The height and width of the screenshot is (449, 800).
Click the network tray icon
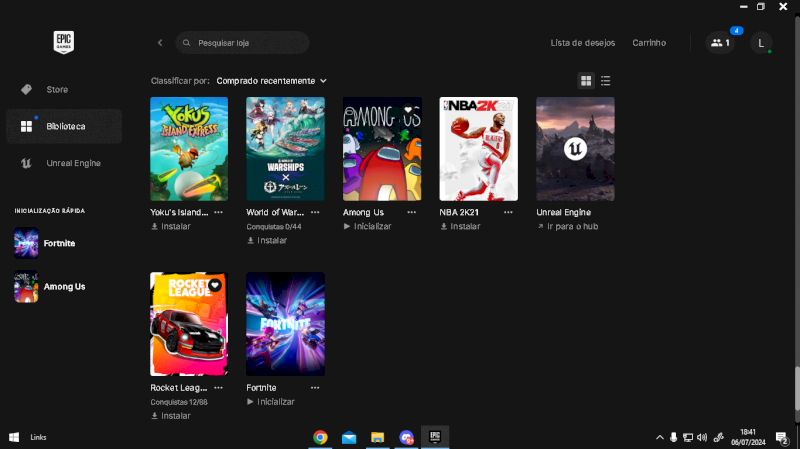[x=688, y=437]
